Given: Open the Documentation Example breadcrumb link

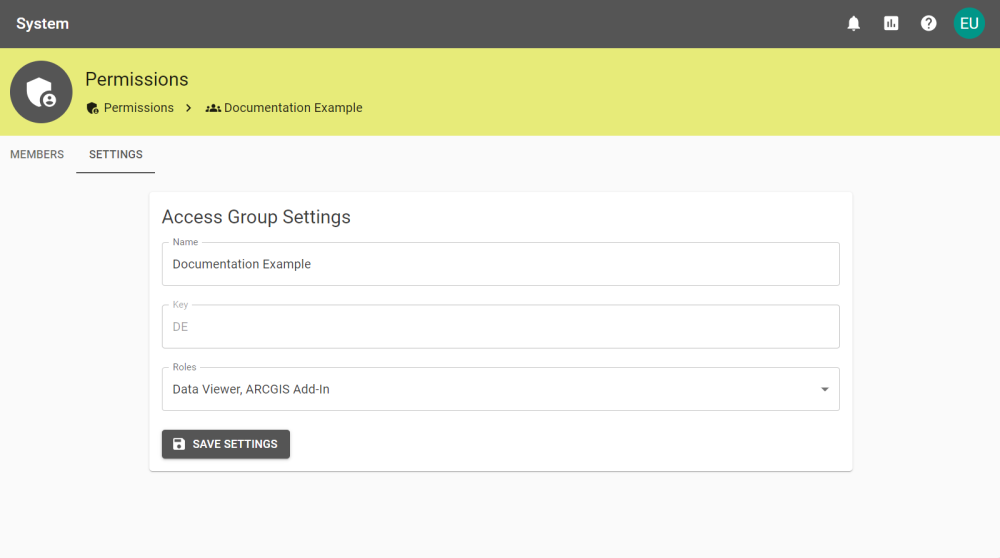Looking at the screenshot, I should click(293, 108).
